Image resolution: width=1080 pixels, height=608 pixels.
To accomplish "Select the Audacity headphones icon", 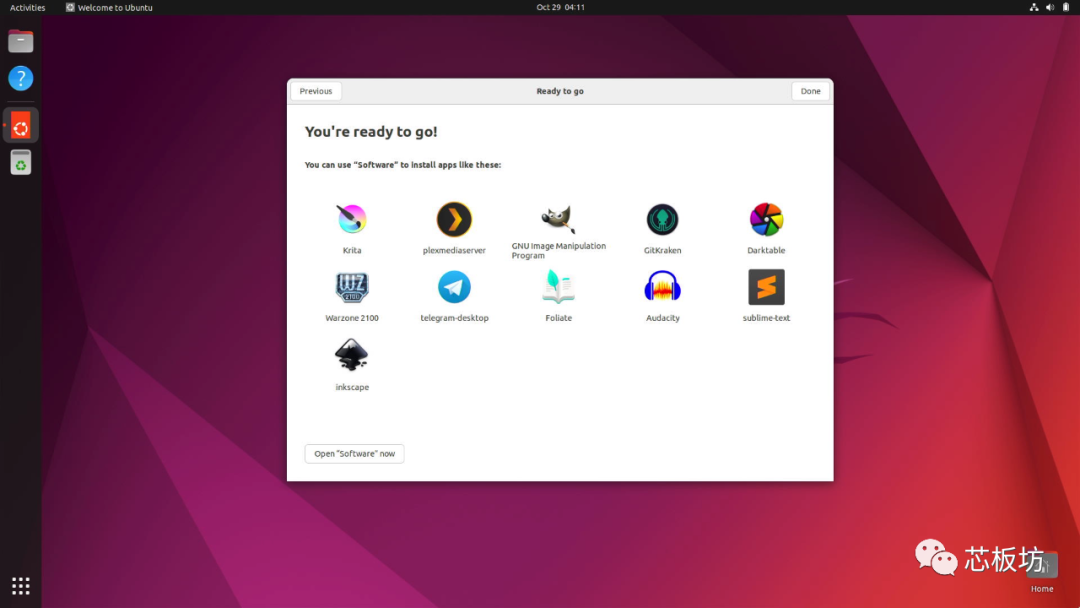I will 663,287.
